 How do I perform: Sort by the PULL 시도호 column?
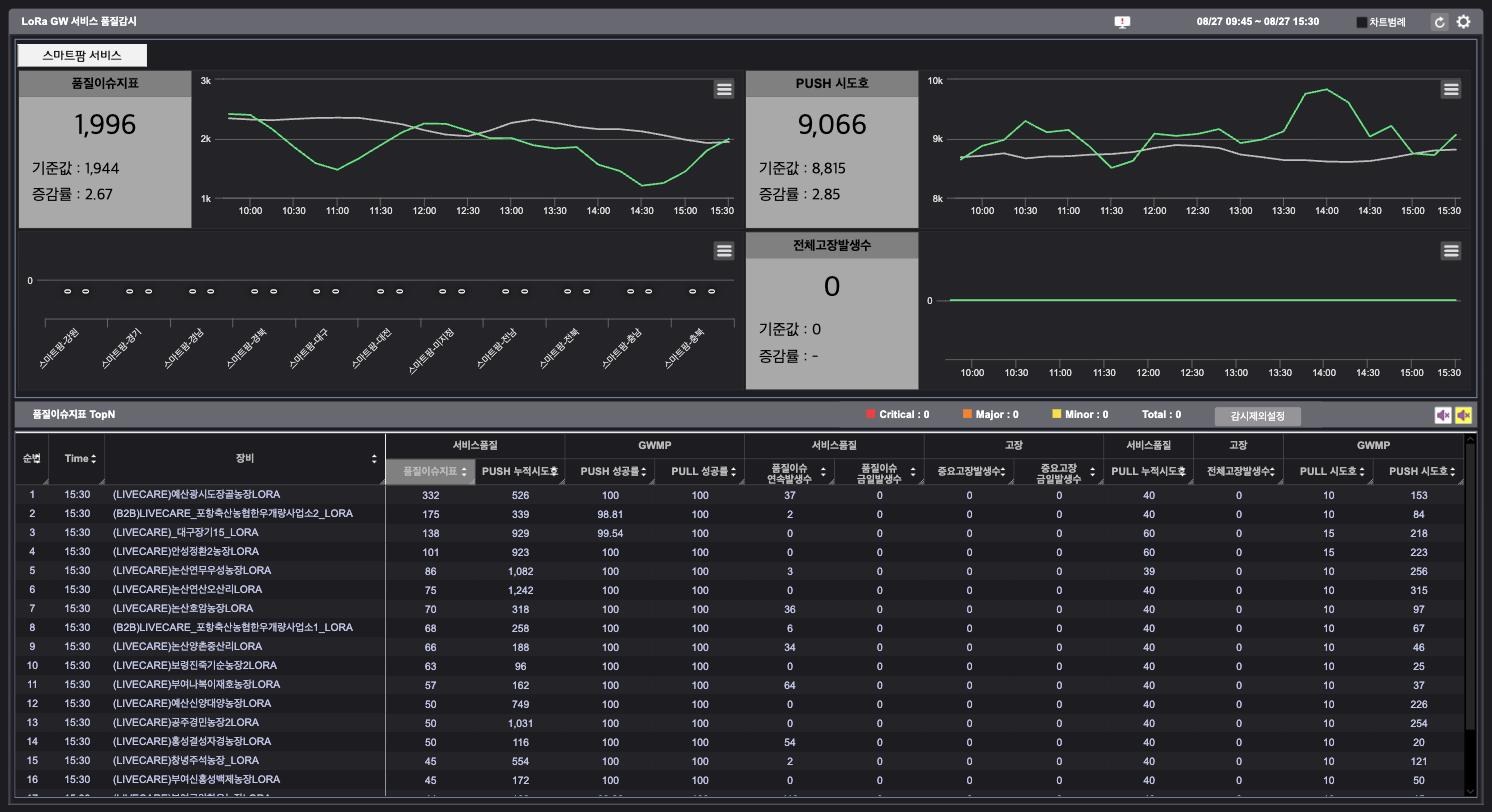1328,471
